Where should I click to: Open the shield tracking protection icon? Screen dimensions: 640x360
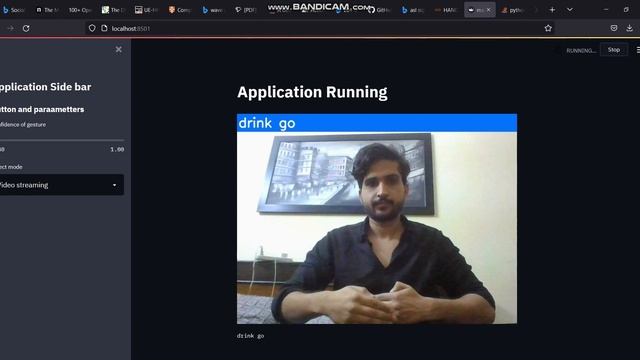pyautogui.click(x=92, y=28)
